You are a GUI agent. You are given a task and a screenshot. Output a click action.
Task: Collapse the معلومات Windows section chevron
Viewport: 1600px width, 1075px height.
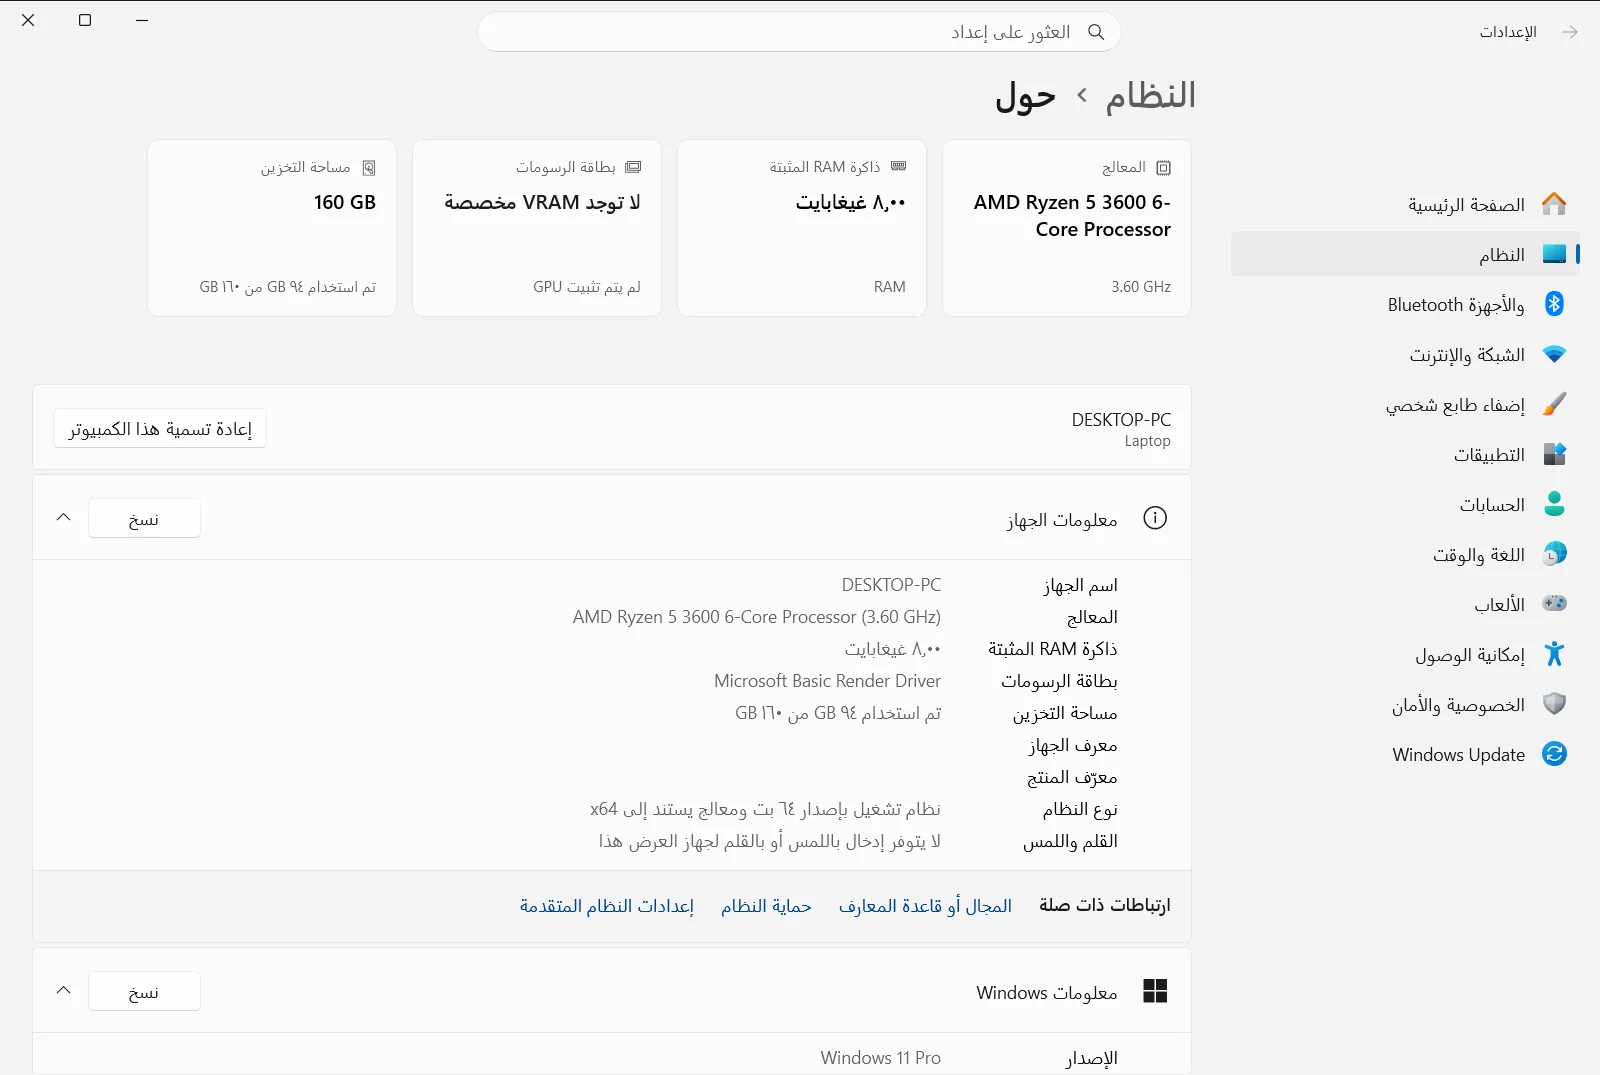point(63,991)
